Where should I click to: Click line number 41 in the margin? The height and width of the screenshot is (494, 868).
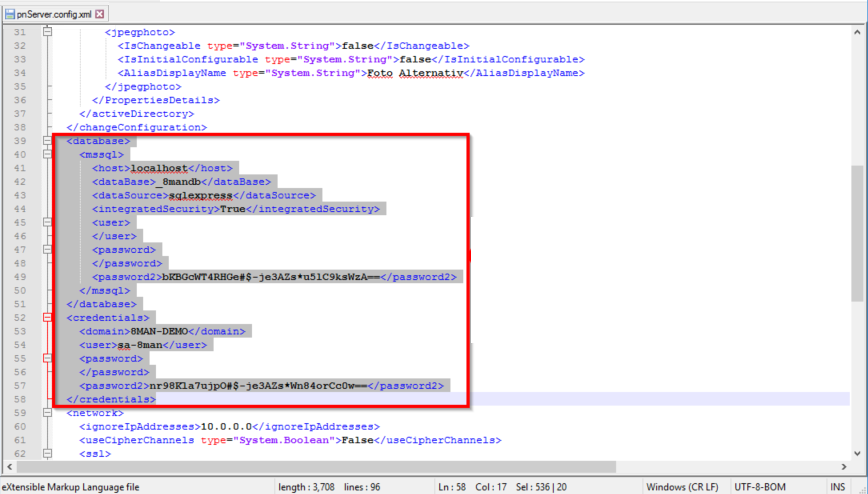pyautogui.click(x=20, y=168)
